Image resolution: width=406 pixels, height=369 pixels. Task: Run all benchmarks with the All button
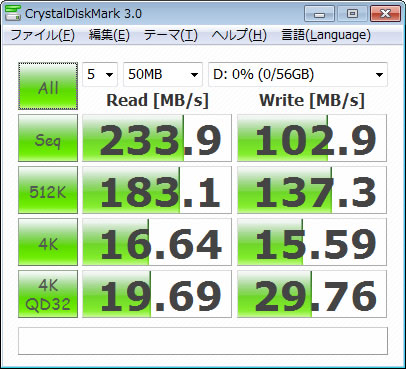pos(48,86)
